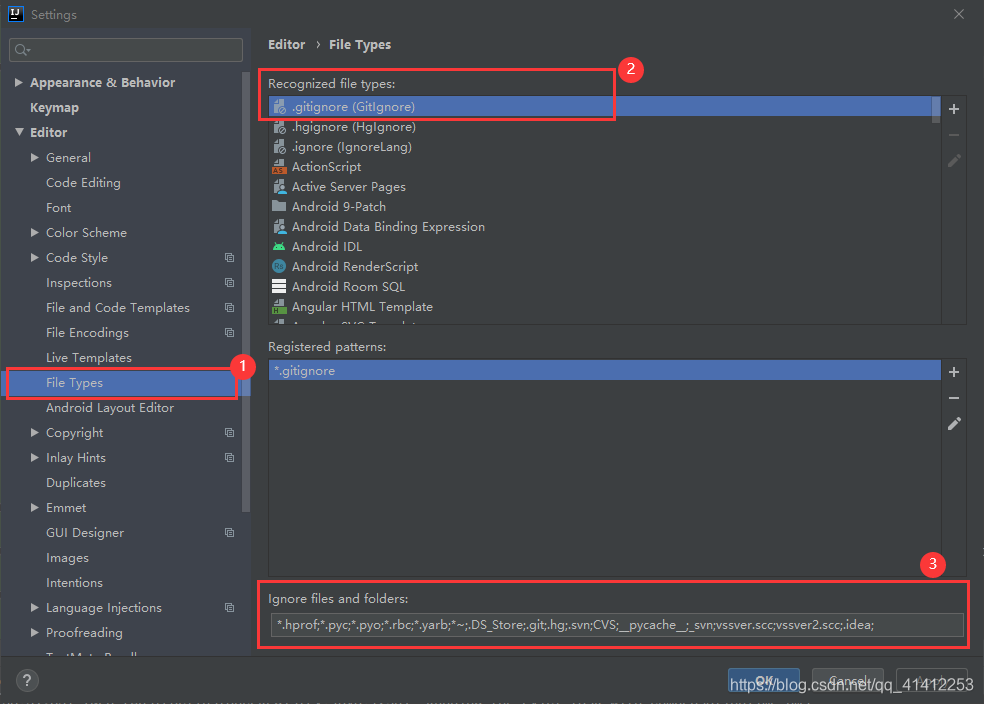This screenshot has height=704, width=984.
Task: Click project-level icon next to File Encodings
Action: [x=230, y=333]
